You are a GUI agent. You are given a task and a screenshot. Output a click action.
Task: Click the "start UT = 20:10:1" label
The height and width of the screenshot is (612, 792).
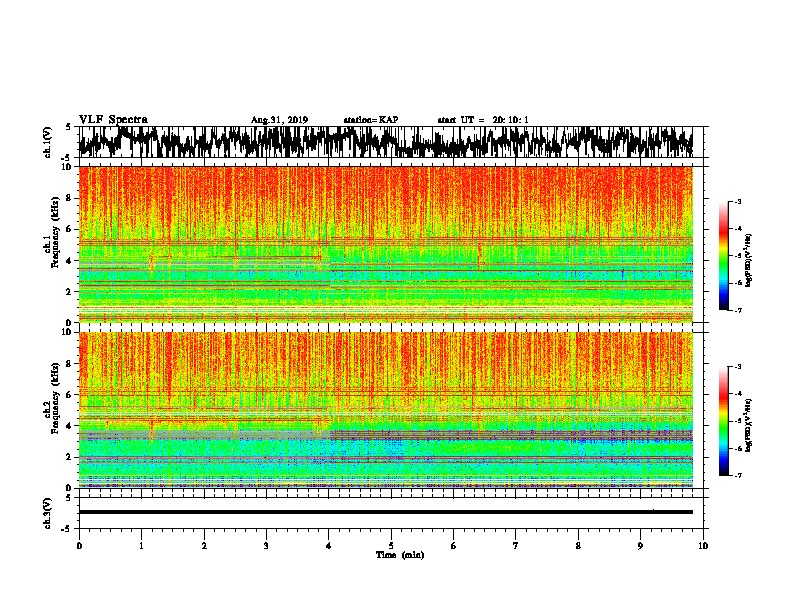483,120
